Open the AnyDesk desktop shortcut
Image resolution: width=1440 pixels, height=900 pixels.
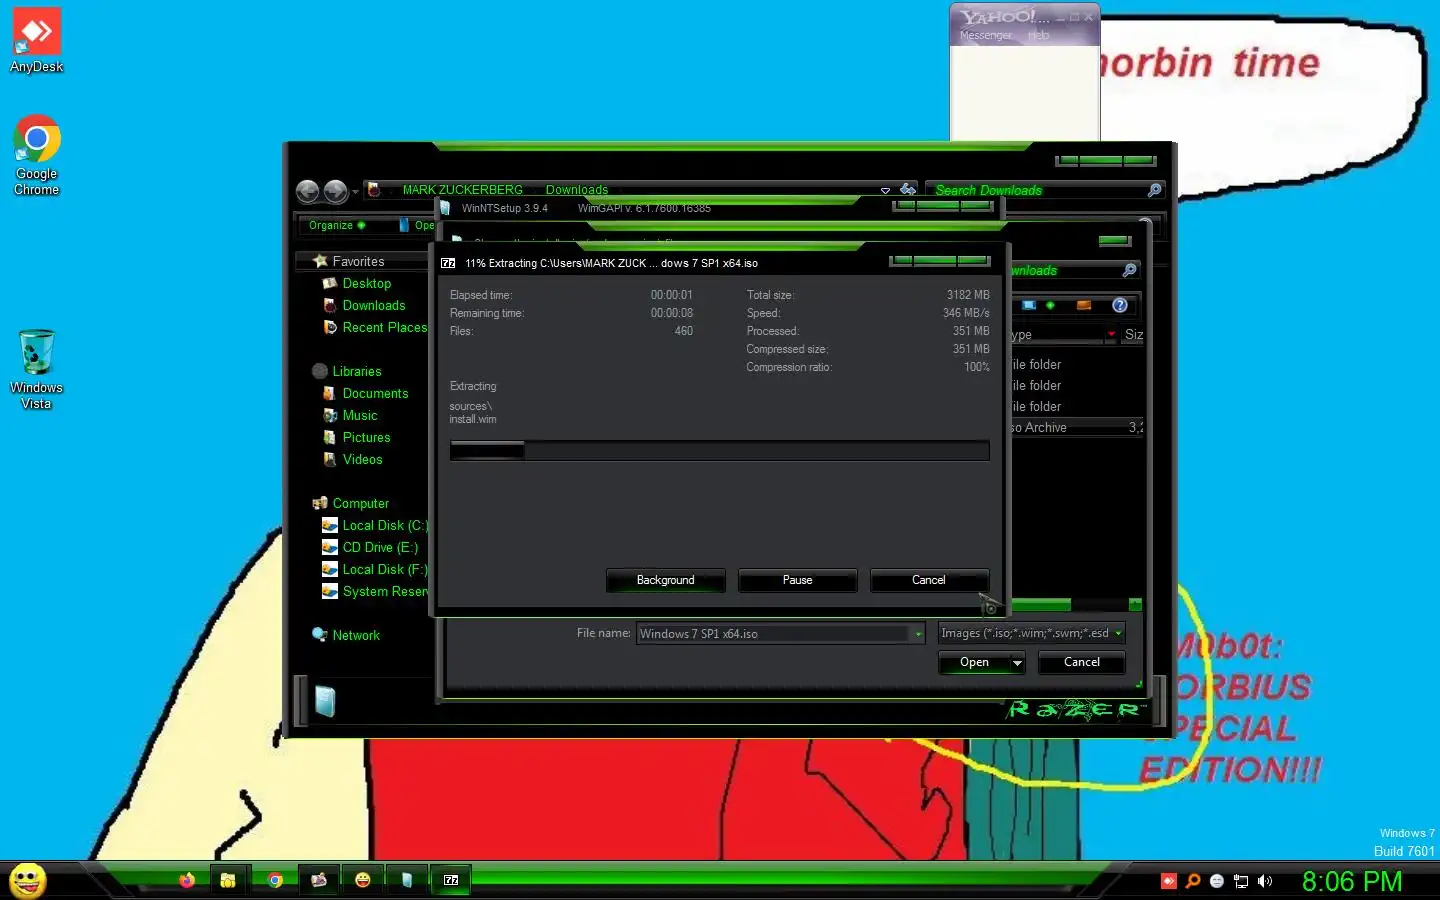pyautogui.click(x=37, y=41)
